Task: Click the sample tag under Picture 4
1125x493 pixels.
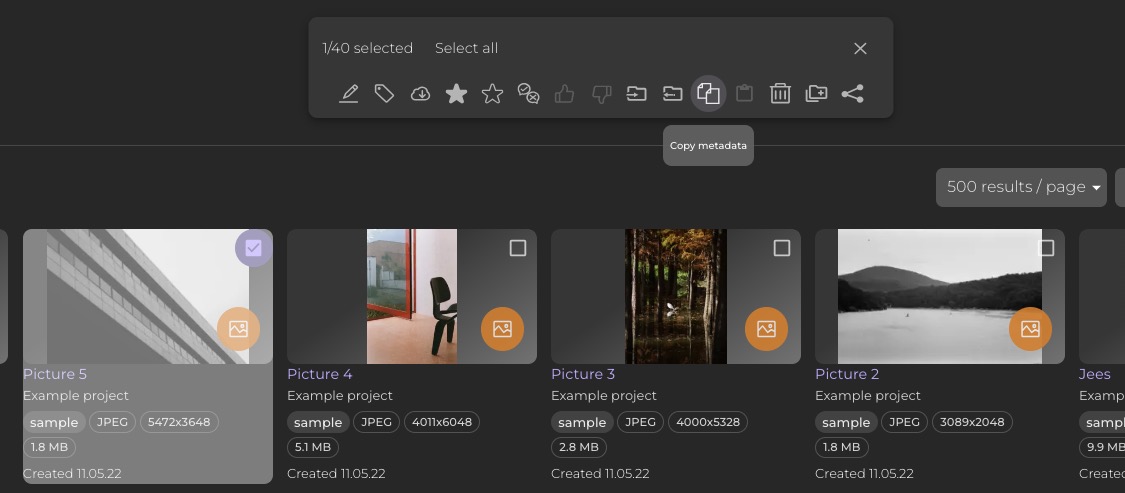Action: [x=318, y=422]
